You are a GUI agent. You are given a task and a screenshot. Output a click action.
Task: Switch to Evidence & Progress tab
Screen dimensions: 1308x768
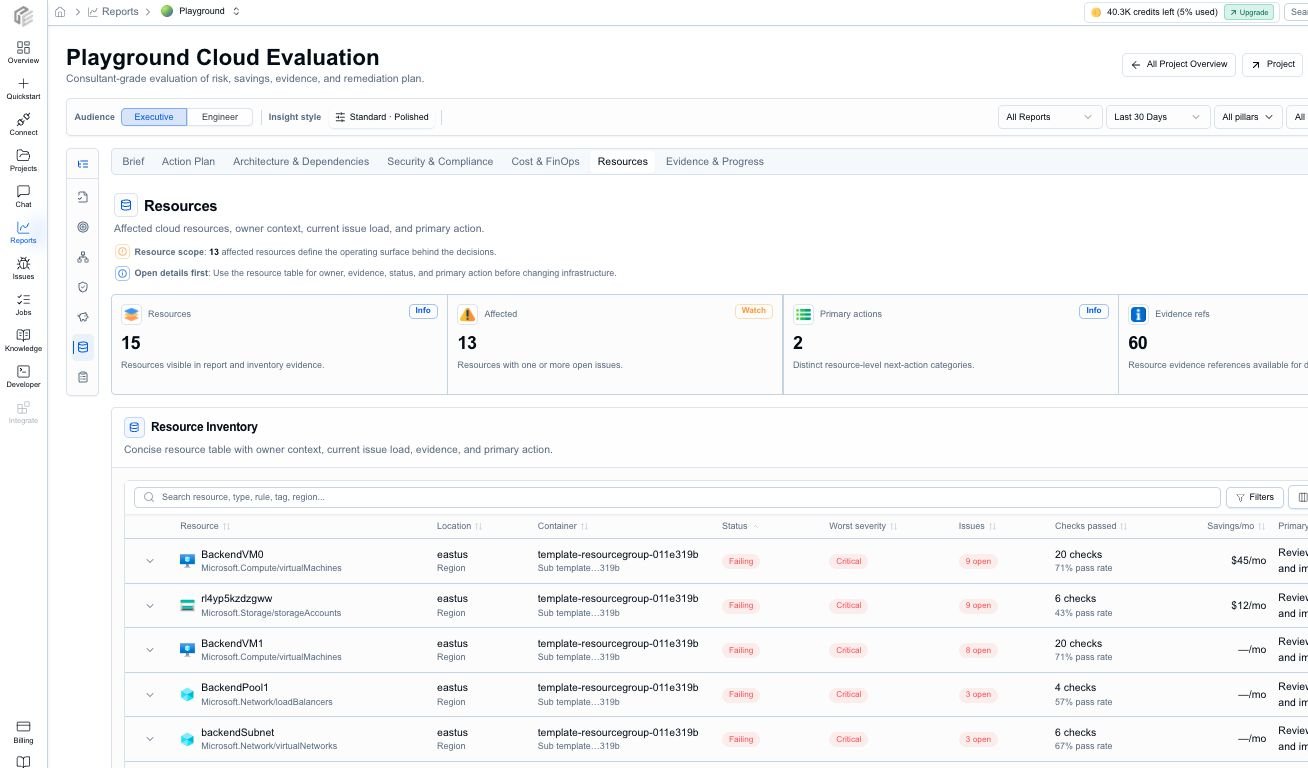[x=715, y=161]
